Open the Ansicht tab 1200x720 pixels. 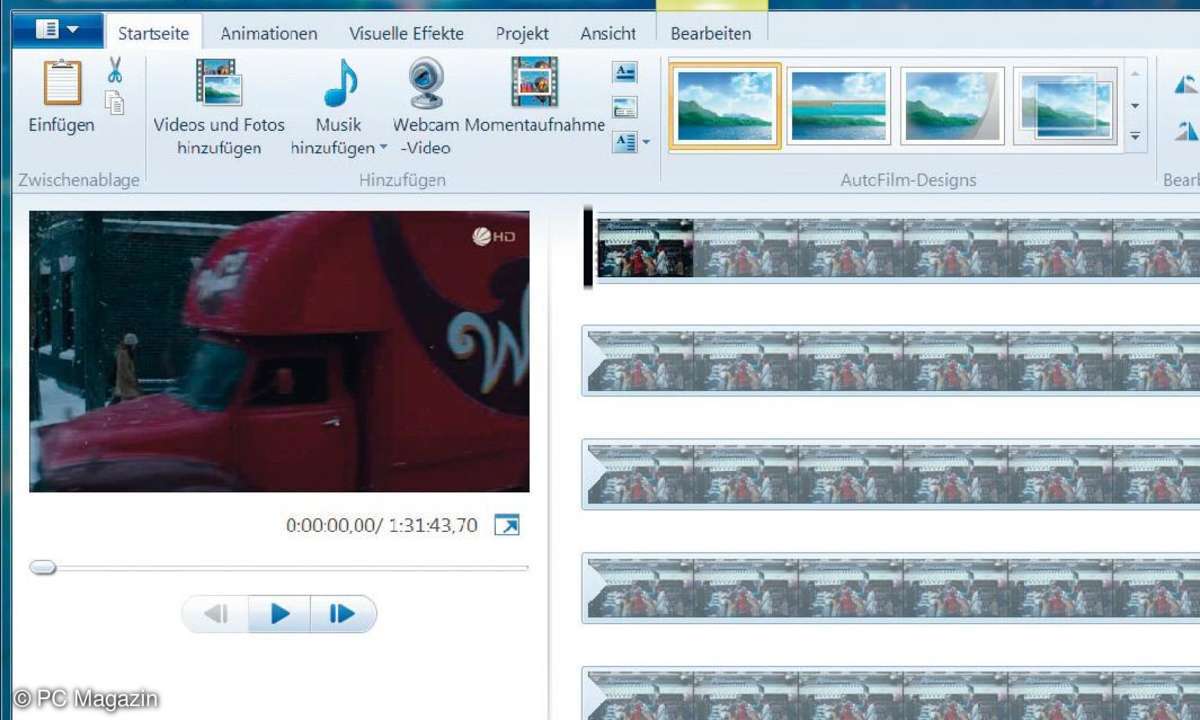point(608,33)
